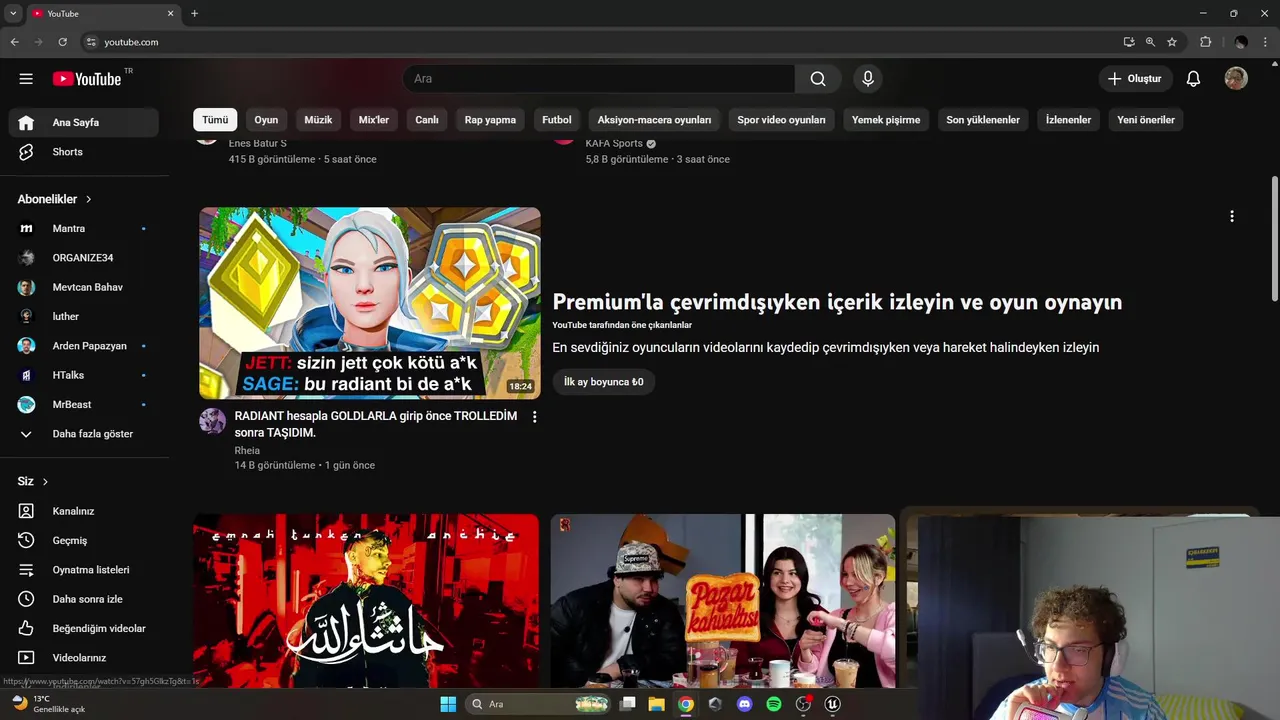The width and height of the screenshot is (1280, 720).
Task: Select the Canlı filter chip
Action: pyautogui.click(x=427, y=120)
